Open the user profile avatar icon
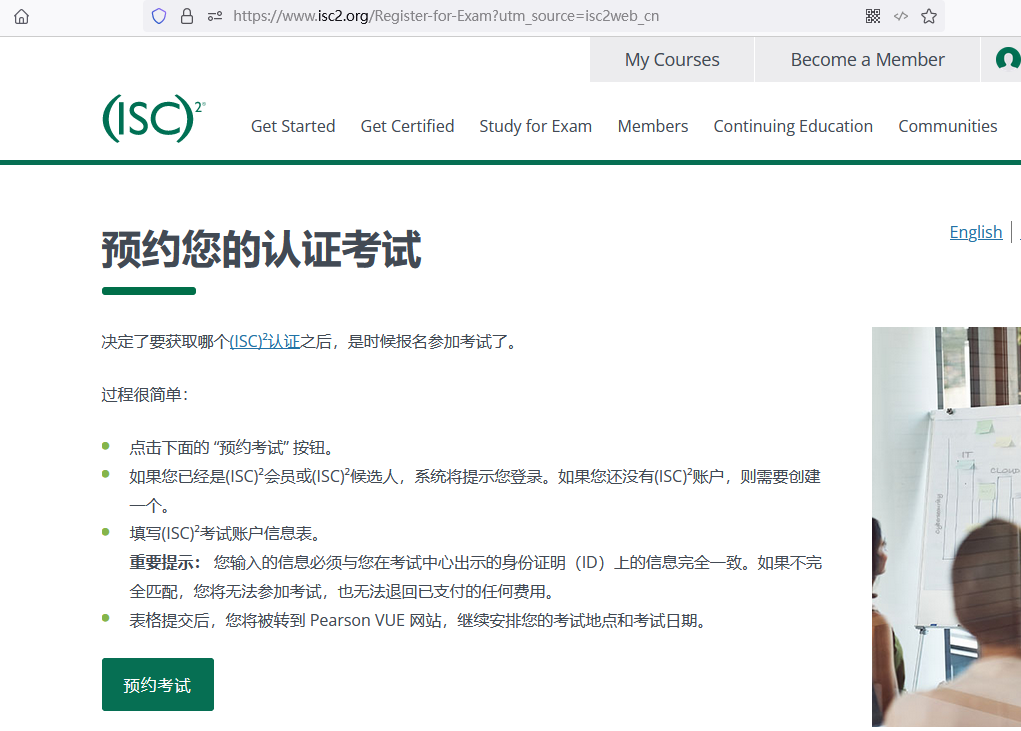This screenshot has height=731, width=1021. click(x=1007, y=60)
